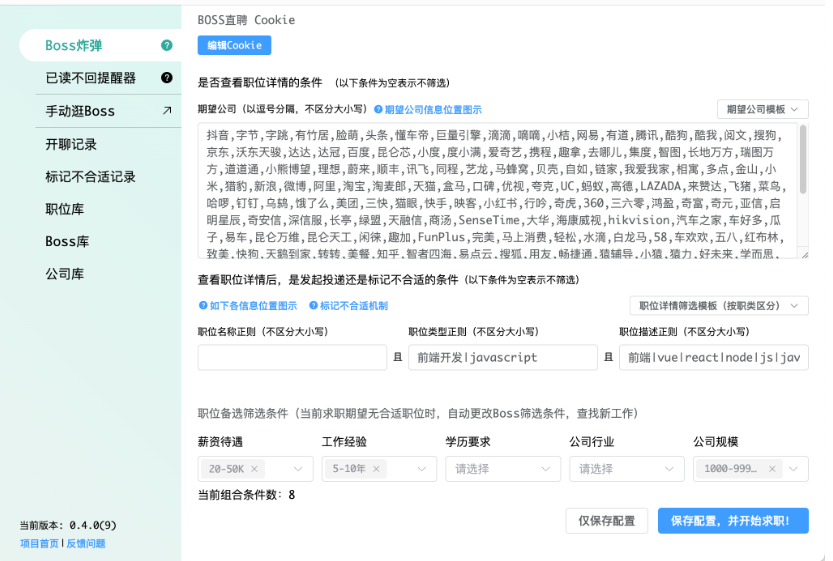Go to 公司库 in sidebar

64,273
